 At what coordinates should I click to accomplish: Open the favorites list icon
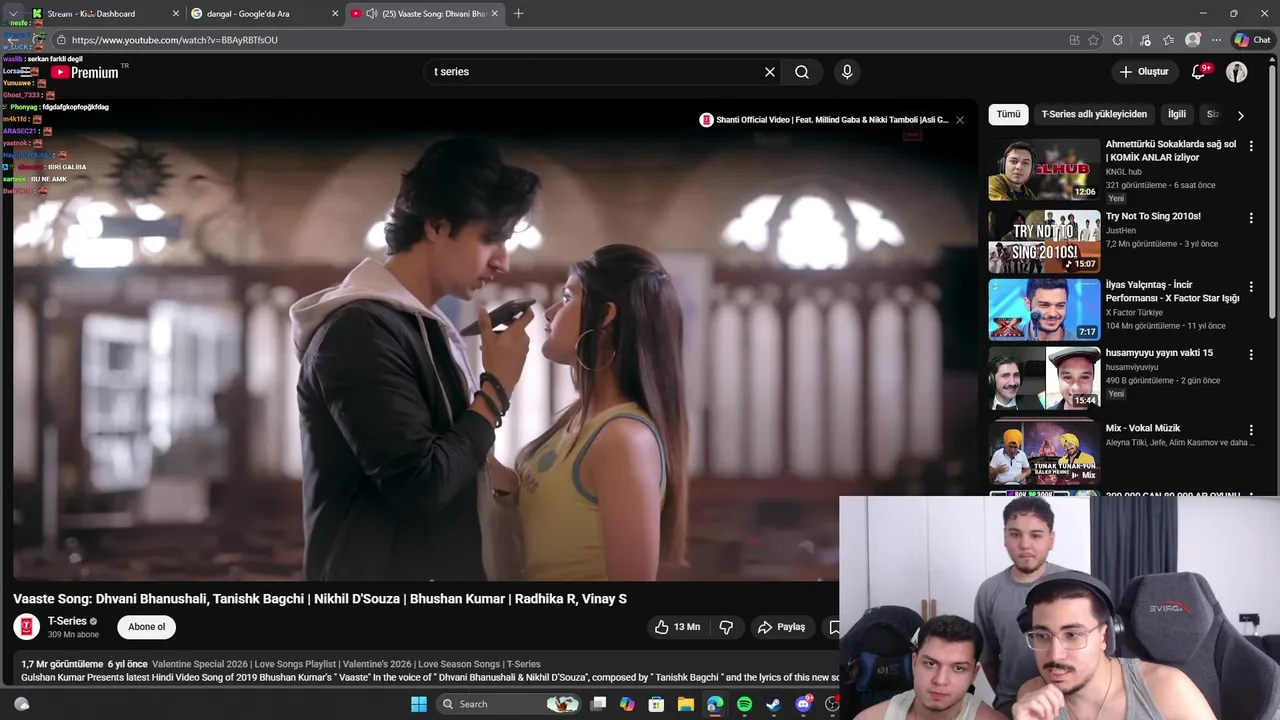(1168, 40)
